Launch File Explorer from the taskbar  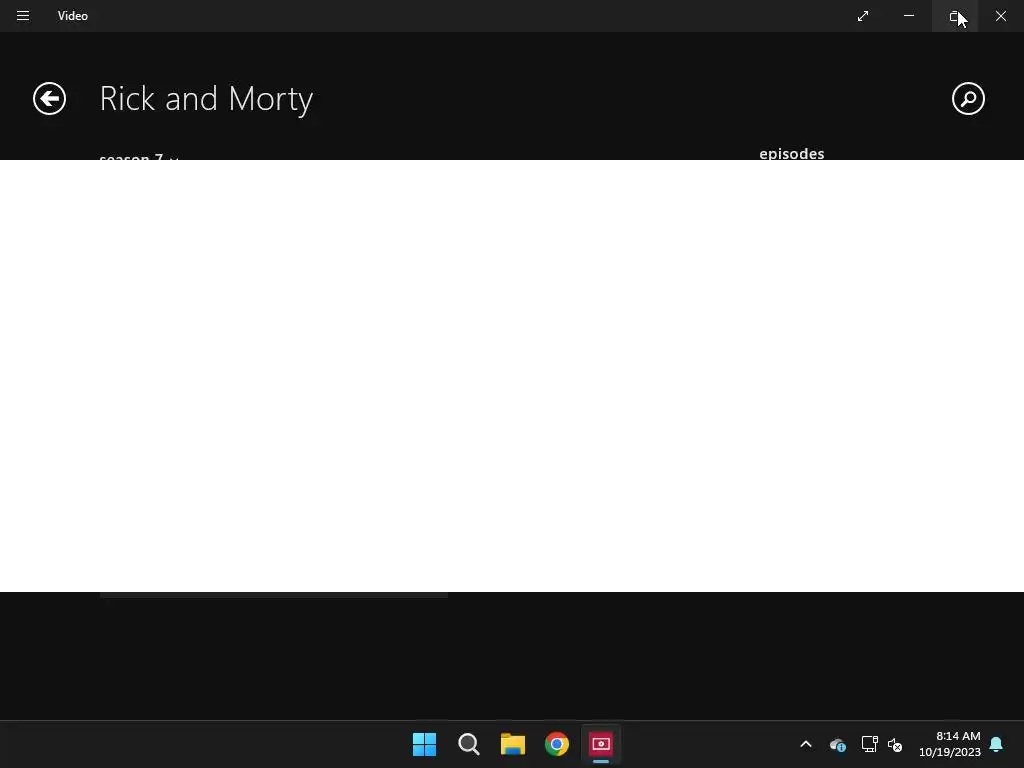click(x=513, y=744)
